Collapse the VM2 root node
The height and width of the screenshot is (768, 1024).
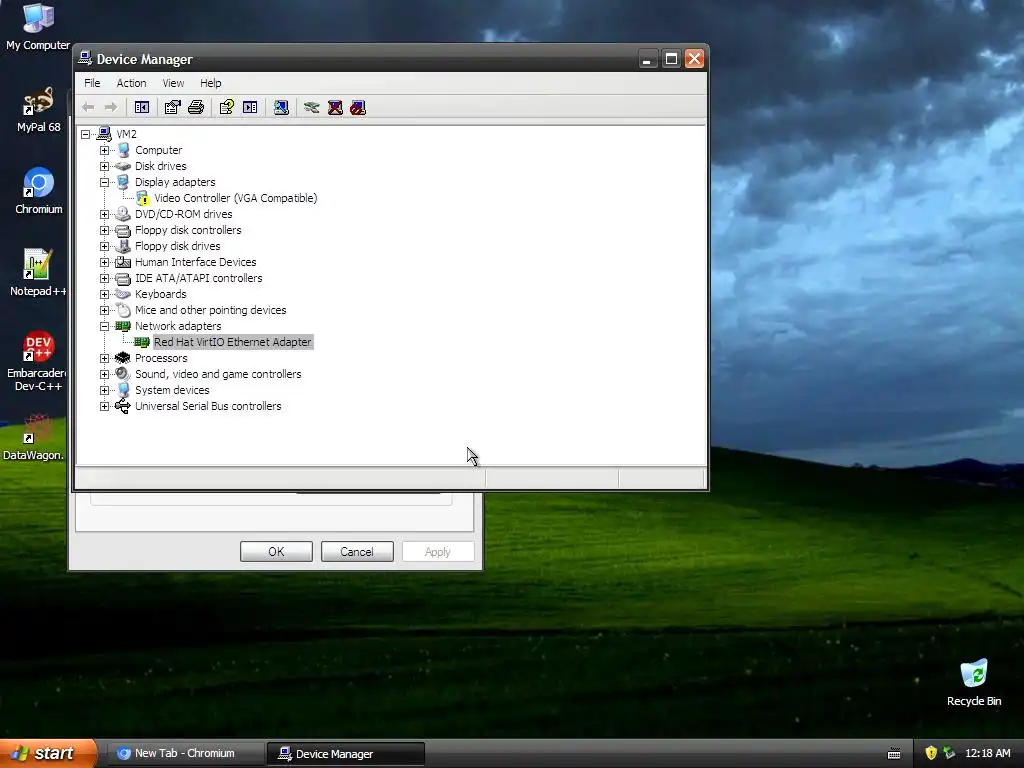[x=86, y=135]
